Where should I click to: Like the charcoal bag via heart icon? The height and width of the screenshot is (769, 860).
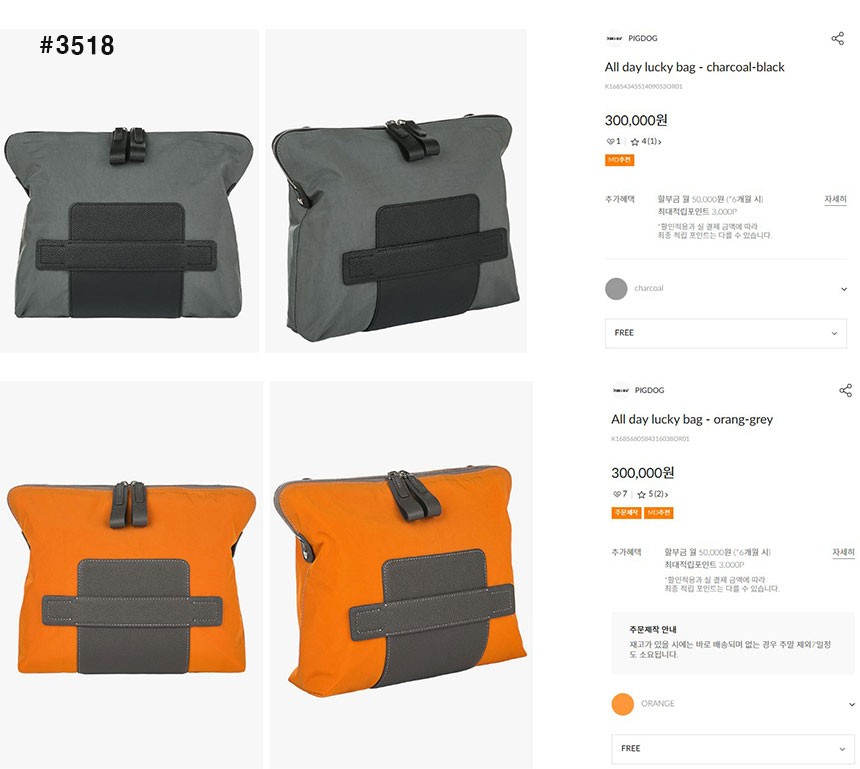(x=610, y=142)
